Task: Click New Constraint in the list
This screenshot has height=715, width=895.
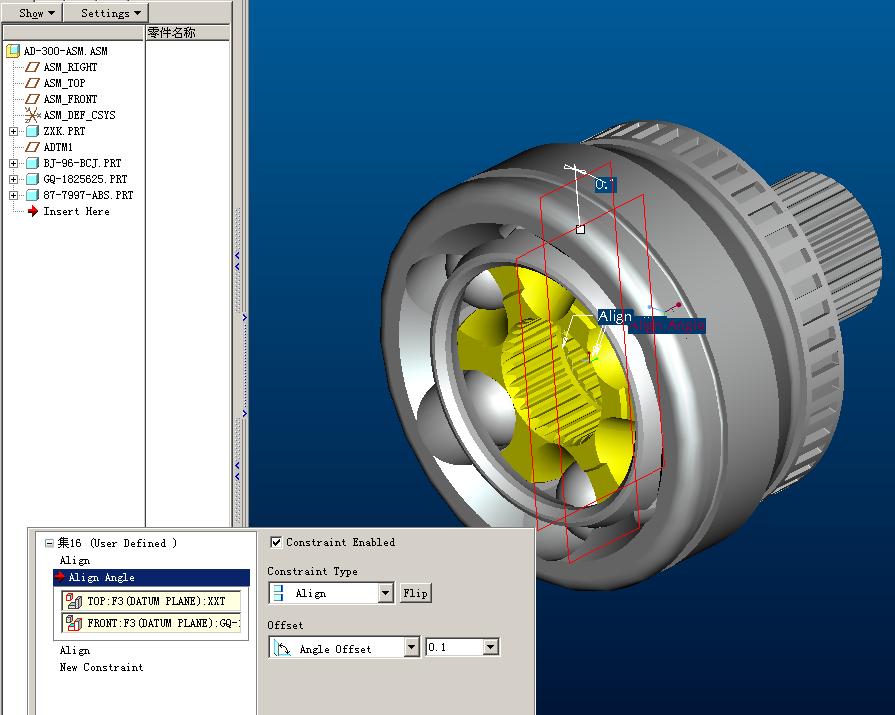Action: pyautogui.click(x=101, y=668)
